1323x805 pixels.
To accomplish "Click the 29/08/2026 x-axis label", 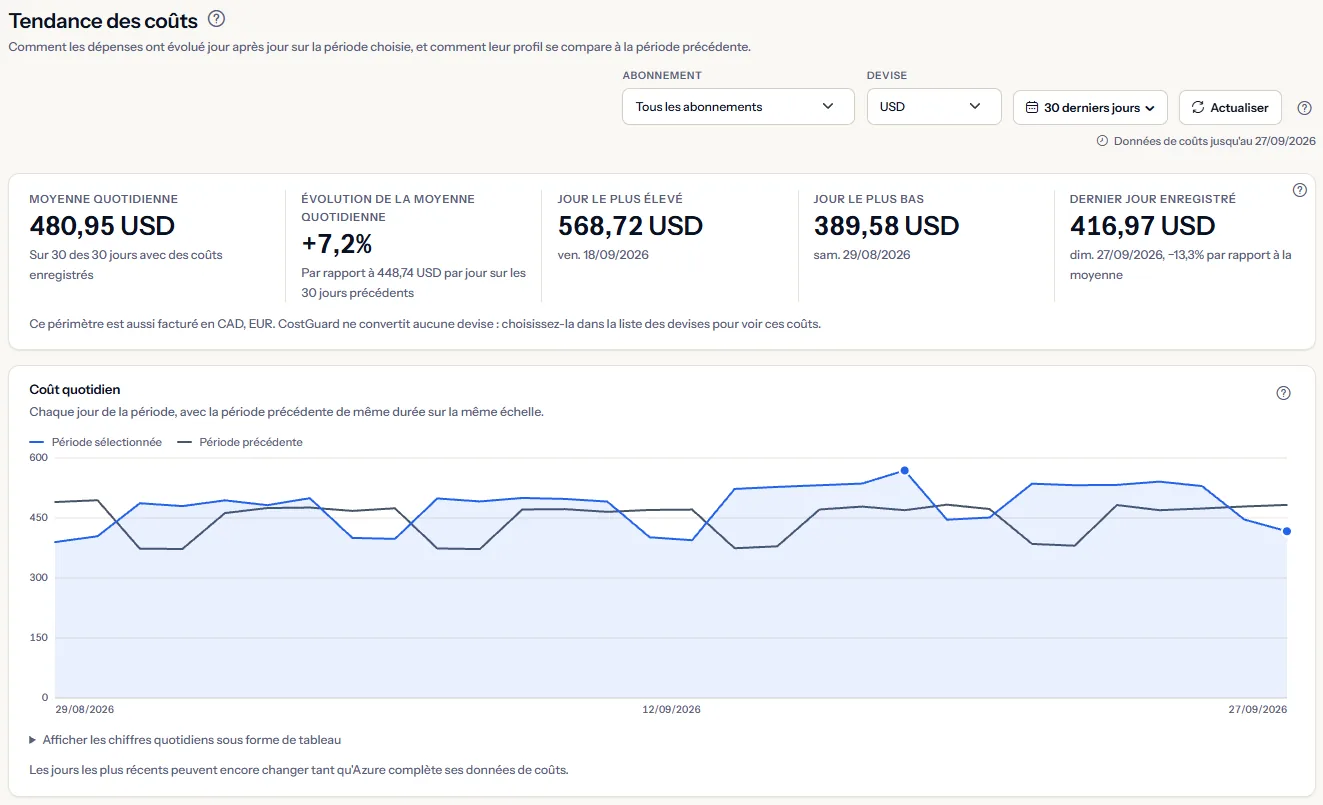I will point(84,710).
